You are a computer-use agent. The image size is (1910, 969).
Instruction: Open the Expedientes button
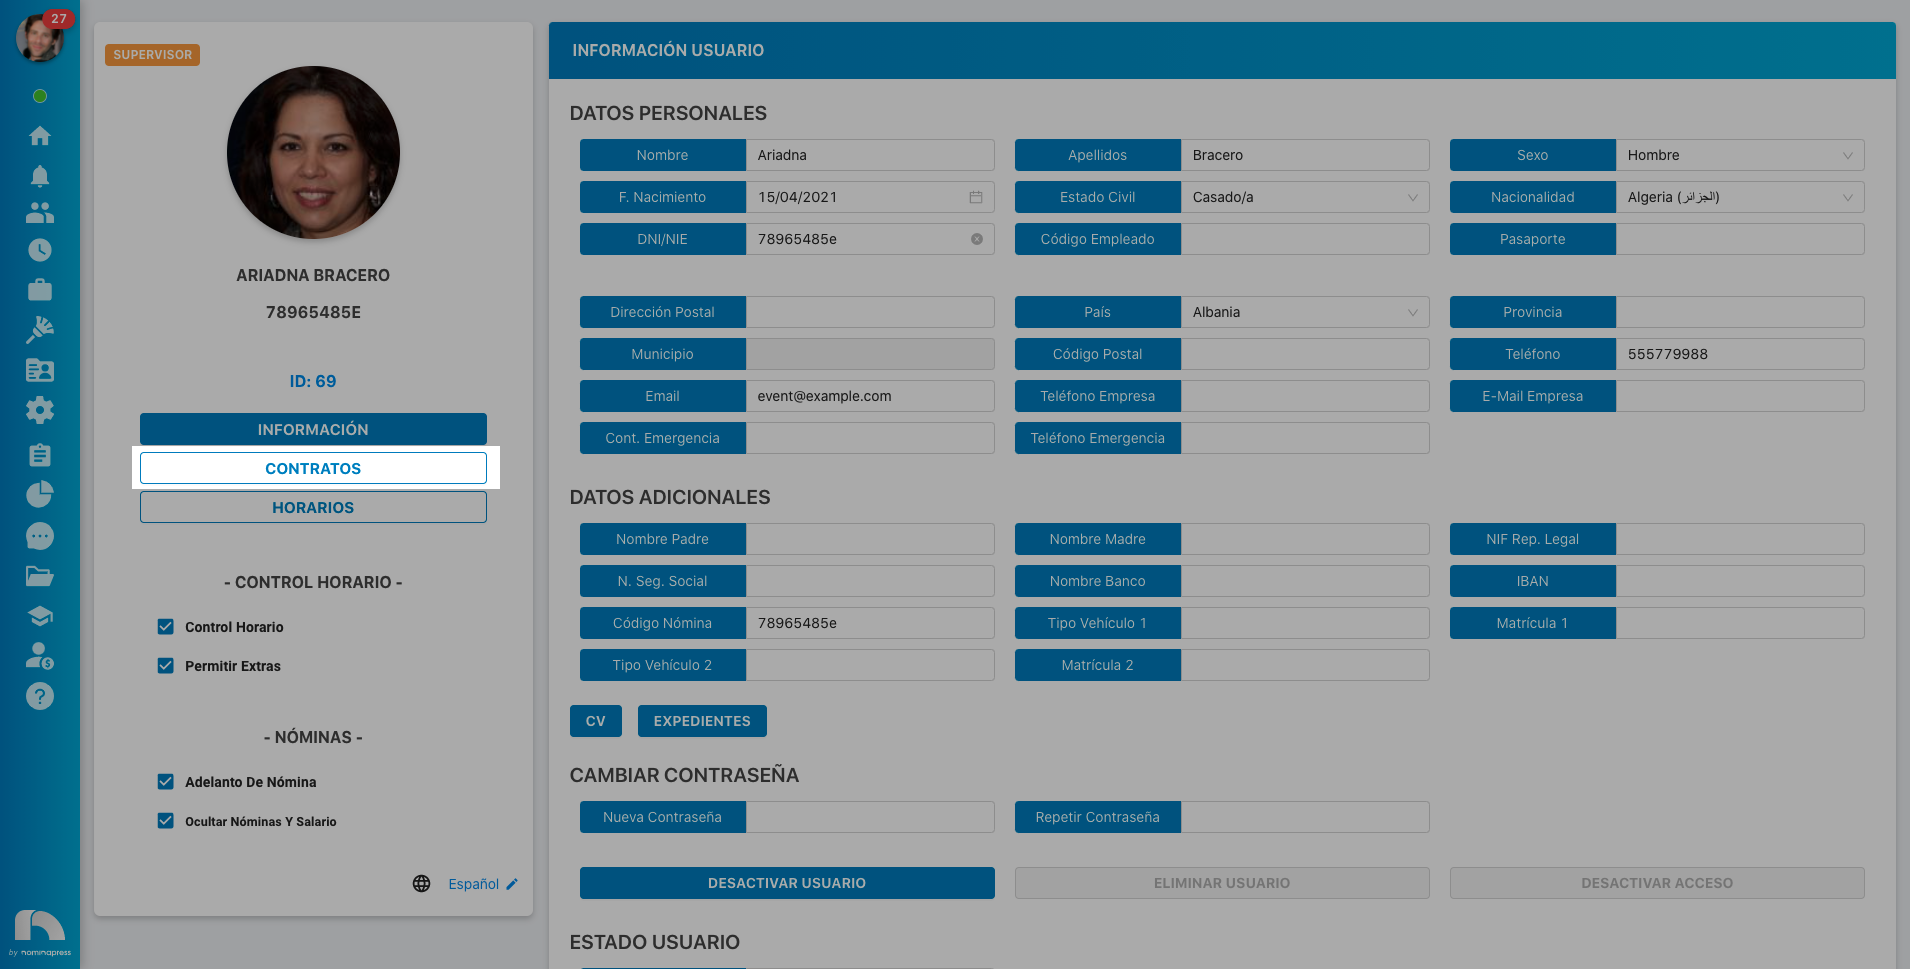click(702, 721)
